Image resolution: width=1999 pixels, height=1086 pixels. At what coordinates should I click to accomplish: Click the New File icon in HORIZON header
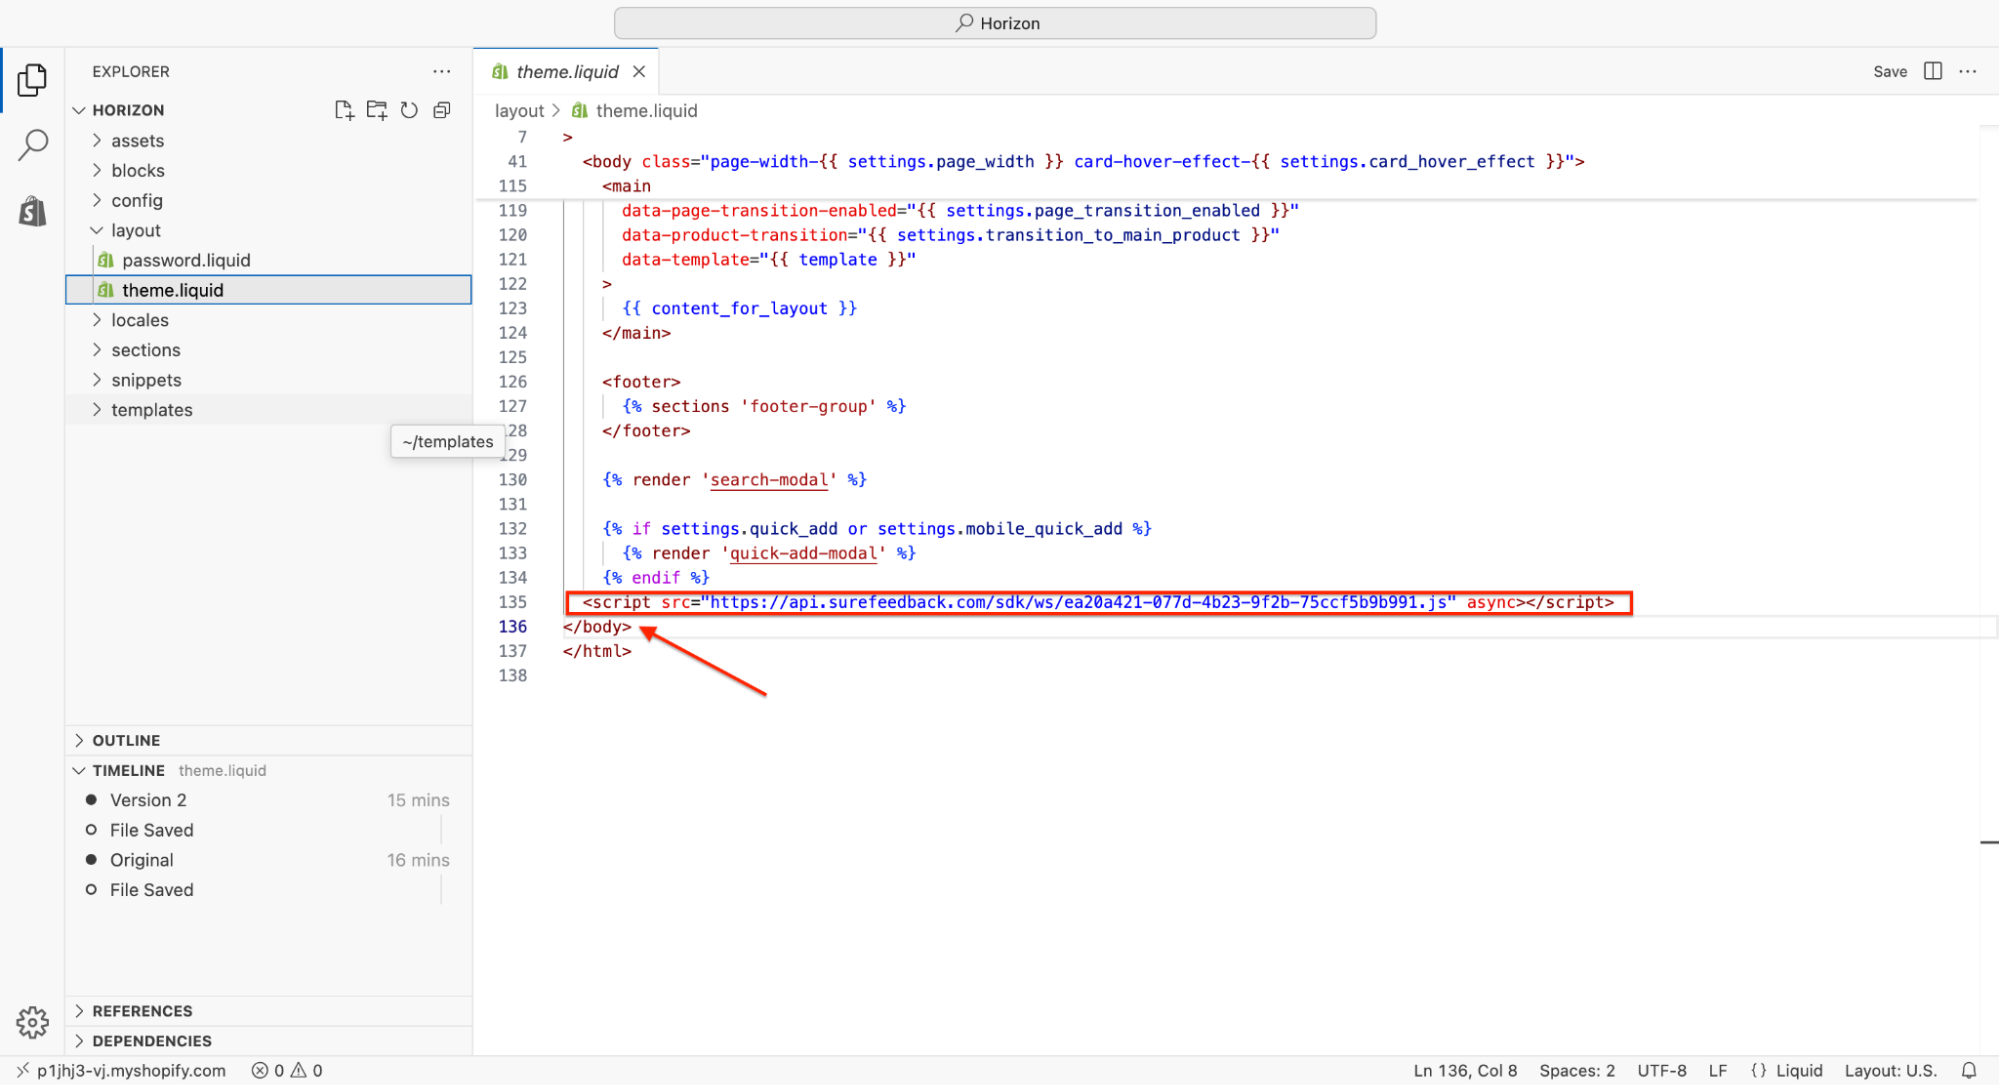344,110
